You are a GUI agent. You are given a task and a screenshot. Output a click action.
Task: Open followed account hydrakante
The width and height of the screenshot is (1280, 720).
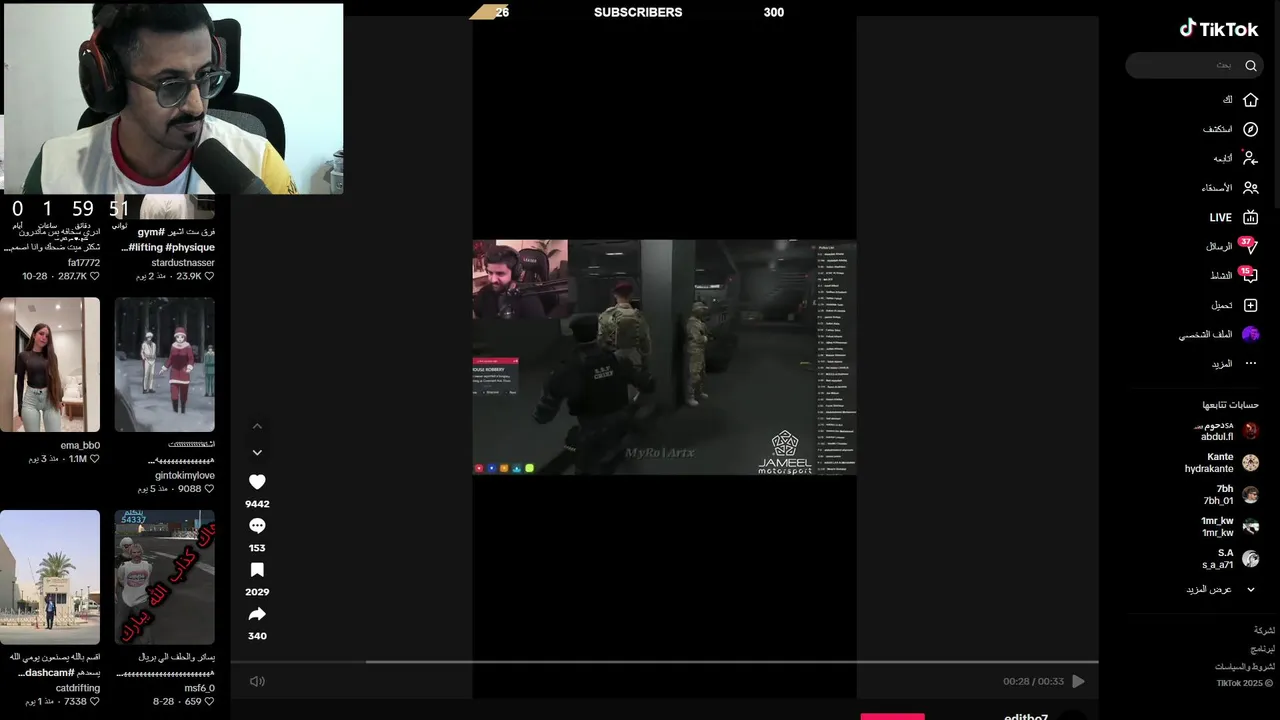pos(1221,463)
